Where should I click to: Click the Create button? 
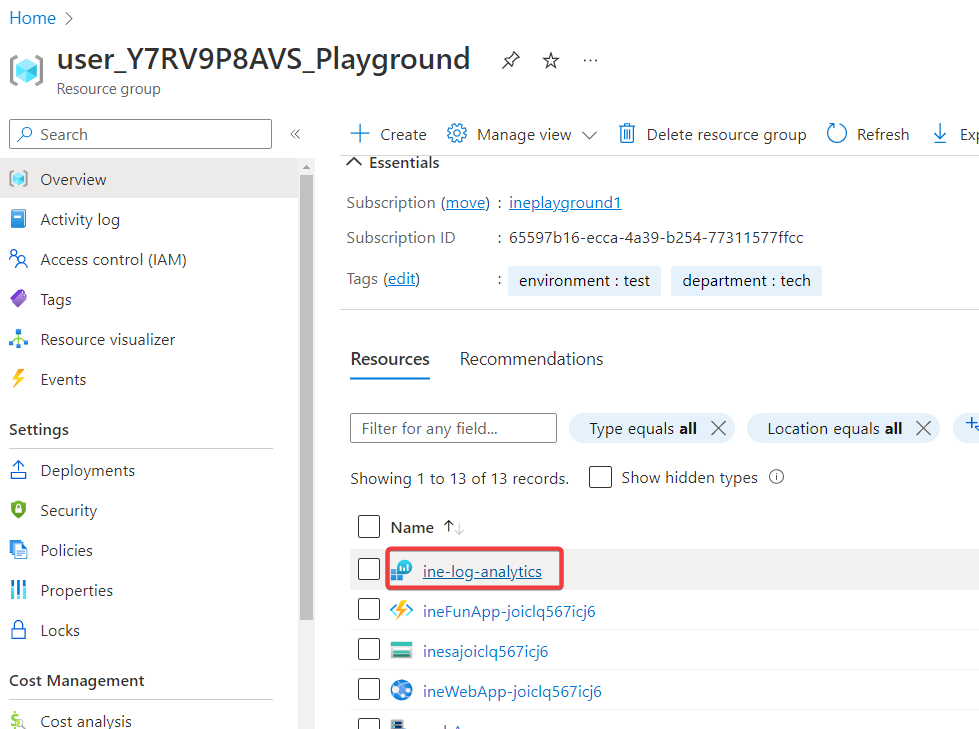[x=388, y=134]
